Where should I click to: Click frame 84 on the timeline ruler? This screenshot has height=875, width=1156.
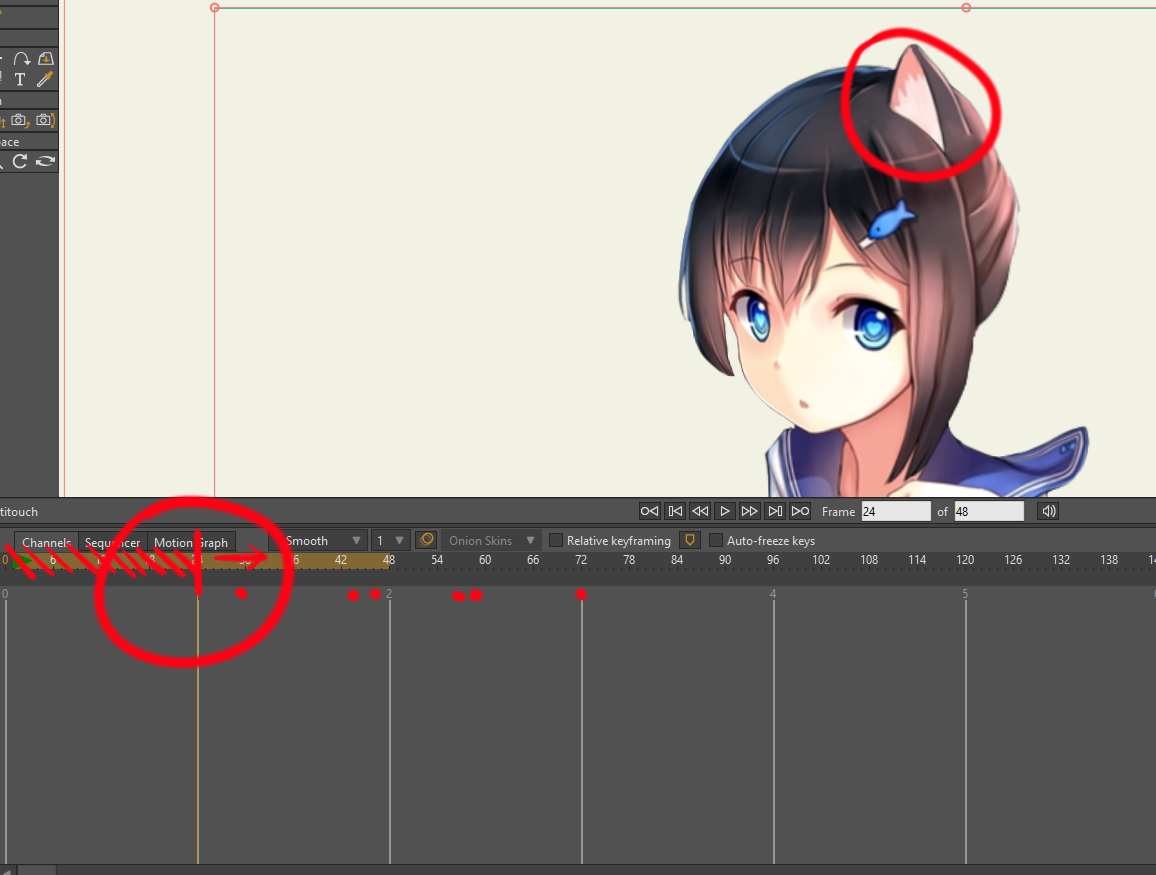coord(677,560)
